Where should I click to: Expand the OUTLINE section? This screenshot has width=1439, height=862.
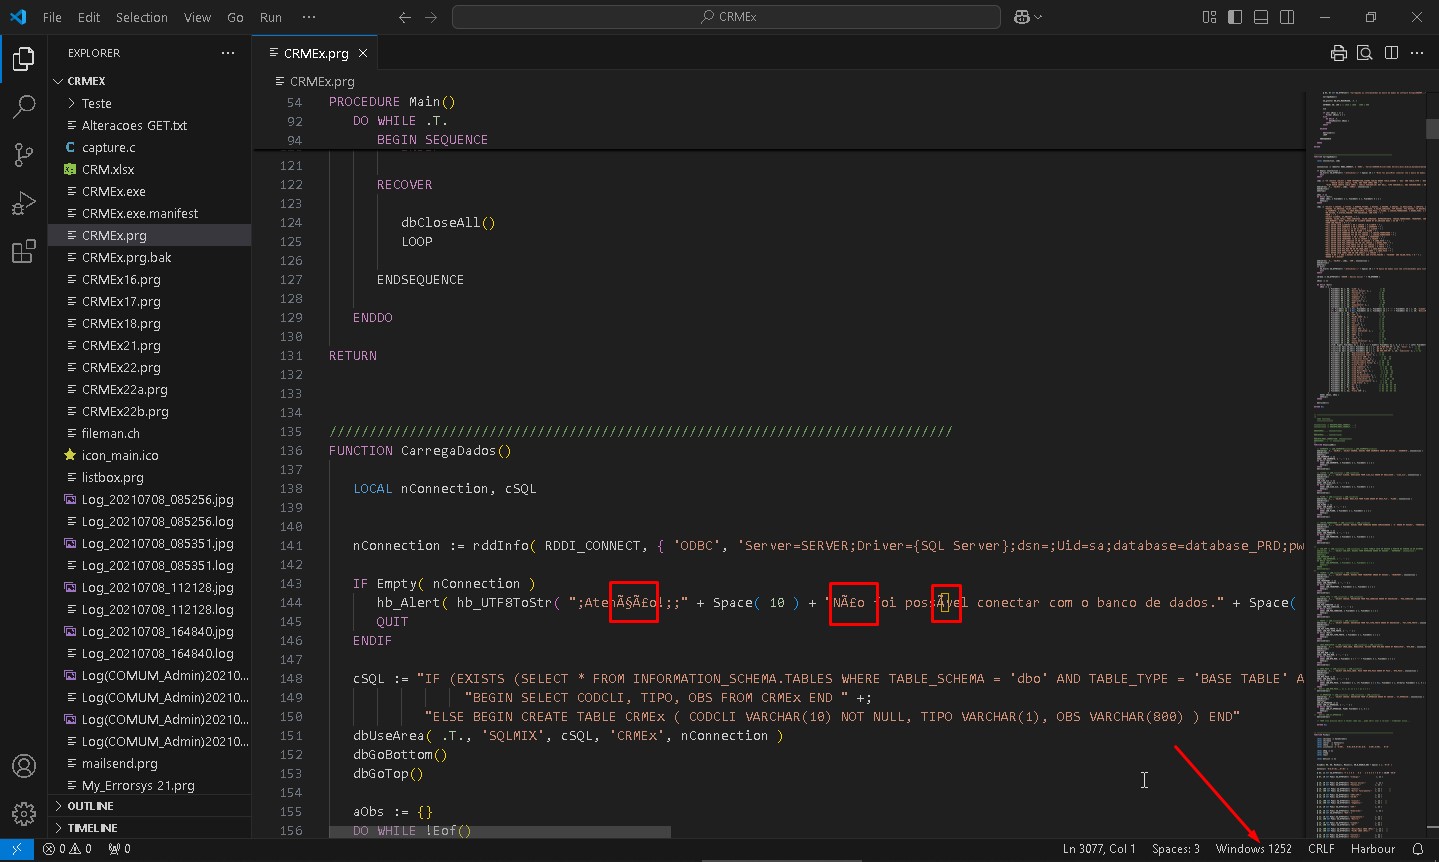[90, 806]
